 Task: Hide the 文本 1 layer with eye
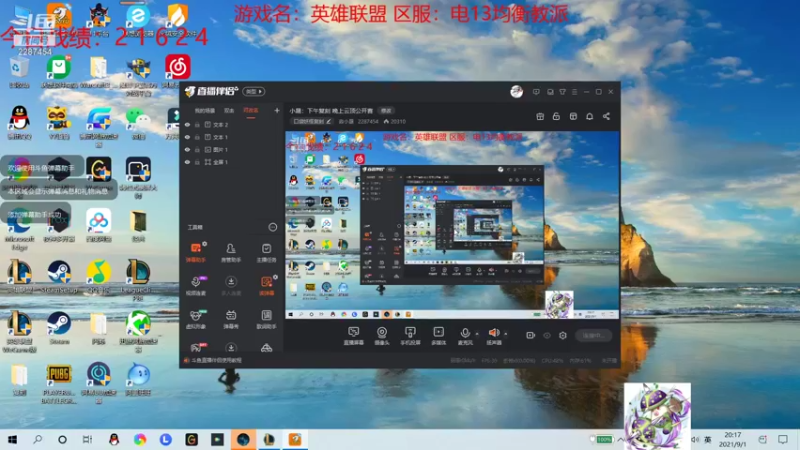click(x=187, y=137)
